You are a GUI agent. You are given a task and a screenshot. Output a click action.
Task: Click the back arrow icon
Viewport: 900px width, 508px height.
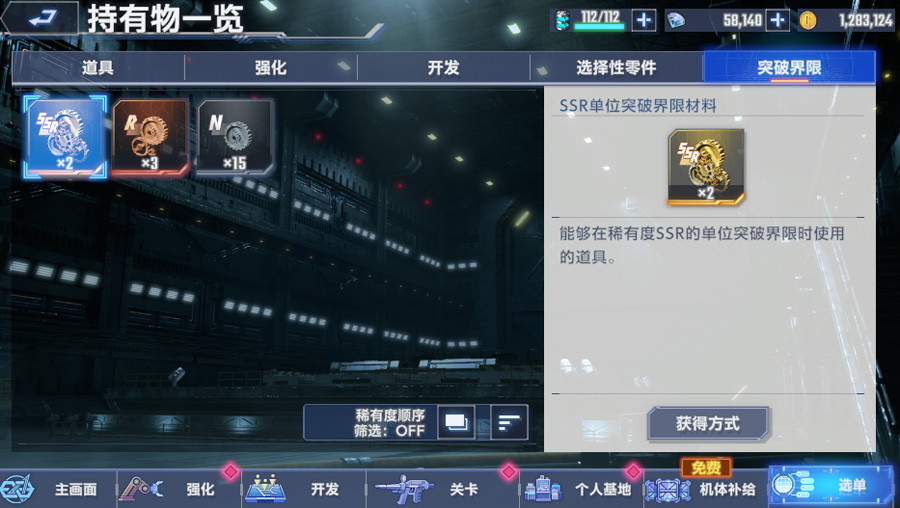coord(41,18)
